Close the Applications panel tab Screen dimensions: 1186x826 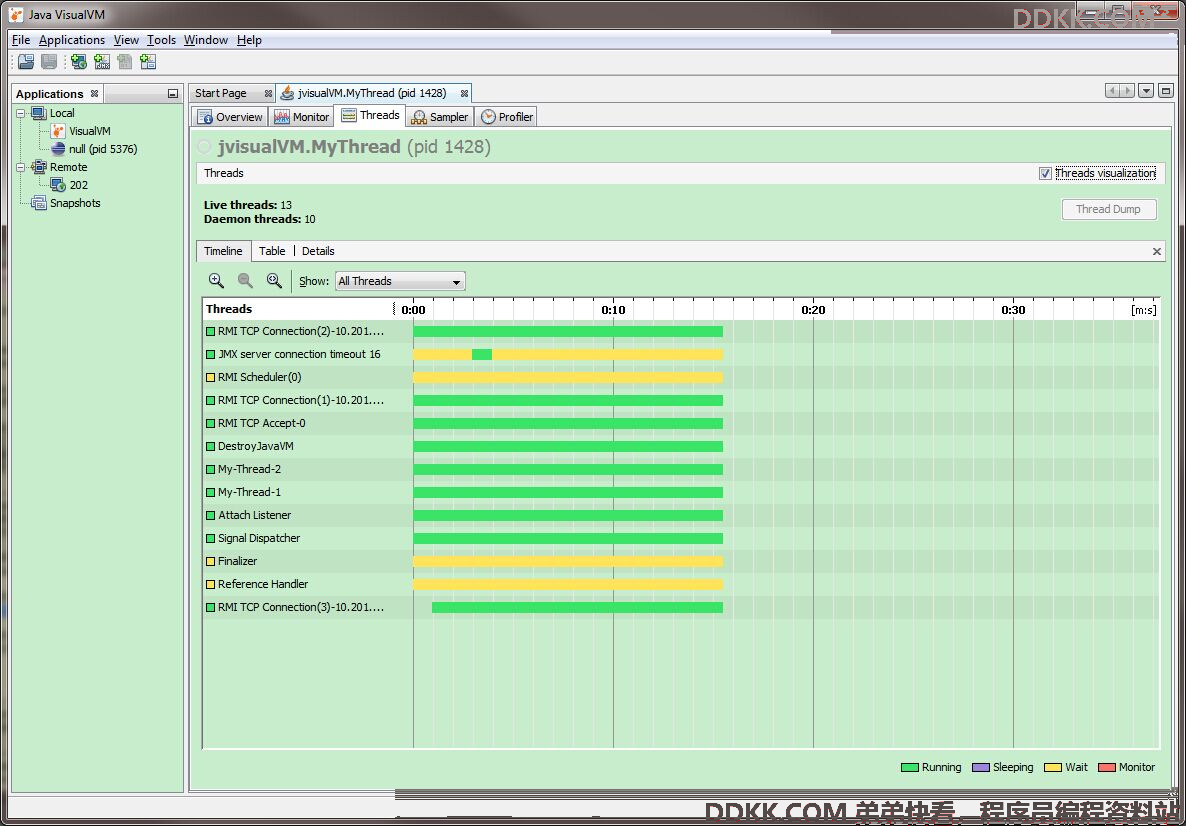tap(95, 94)
